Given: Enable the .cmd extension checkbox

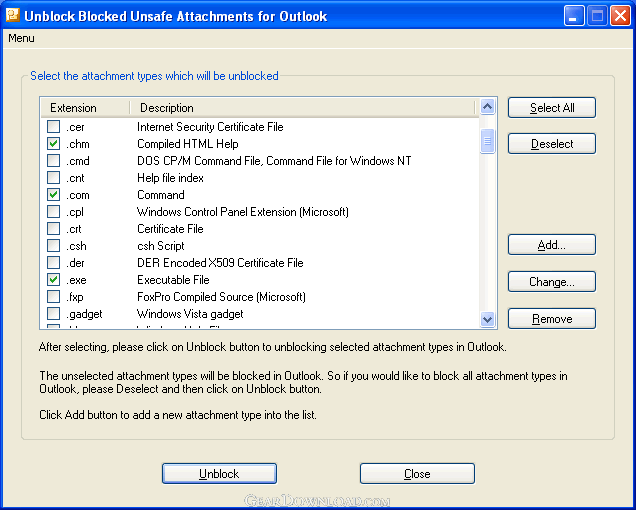Looking at the screenshot, I should (54, 161).
